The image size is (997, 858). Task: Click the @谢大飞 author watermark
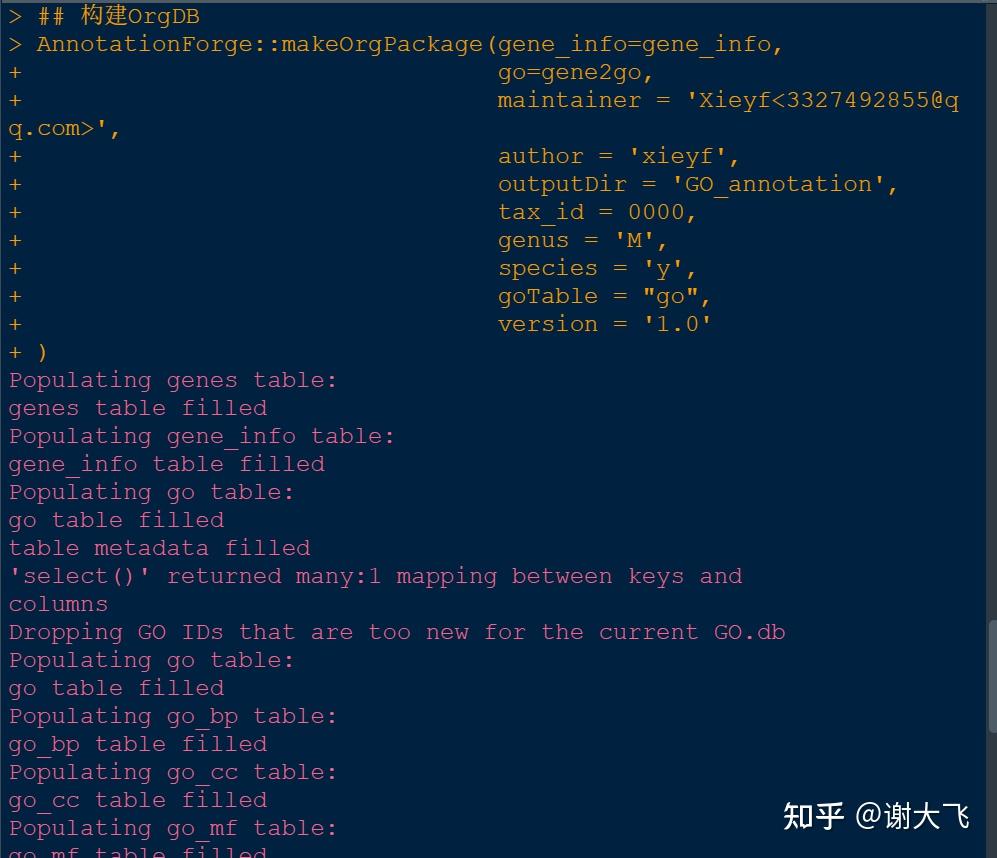[912, 815]
